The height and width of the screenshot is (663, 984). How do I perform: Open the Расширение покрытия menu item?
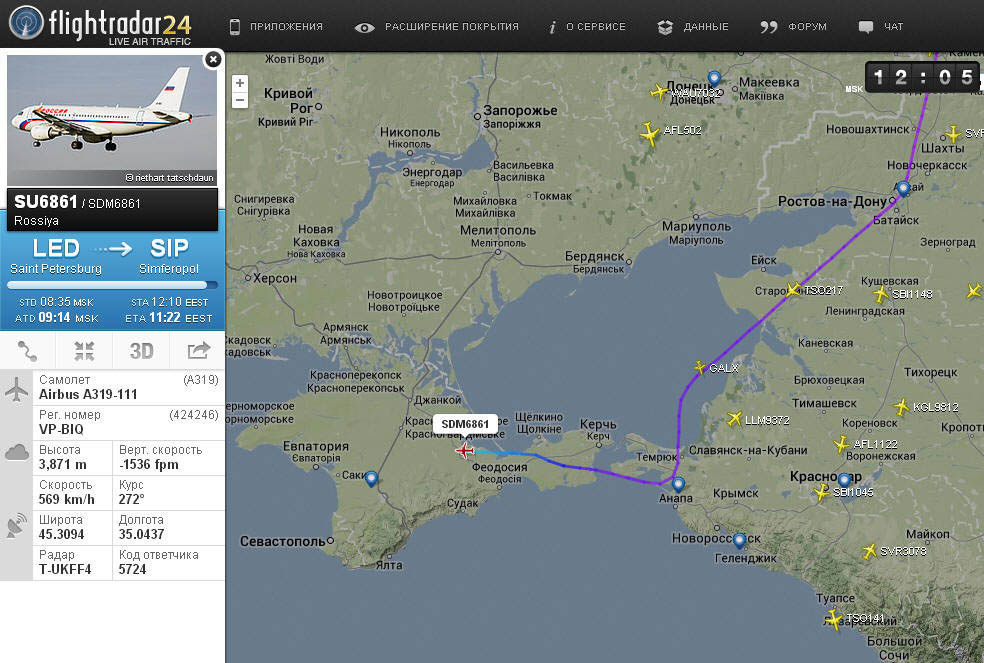(x=437, y=27)
